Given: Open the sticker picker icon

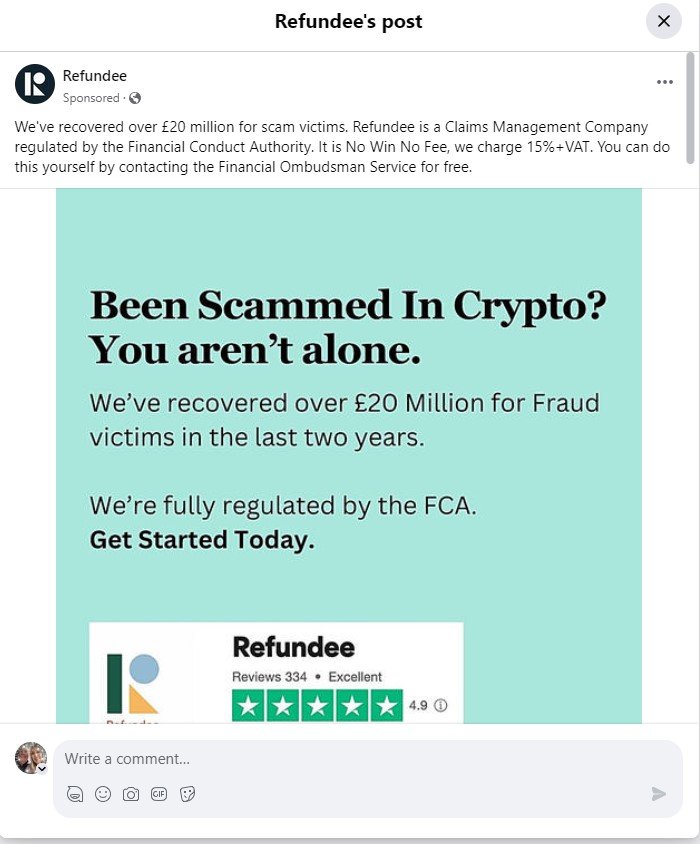Looking at the screenshot, I should coord(187,794).
